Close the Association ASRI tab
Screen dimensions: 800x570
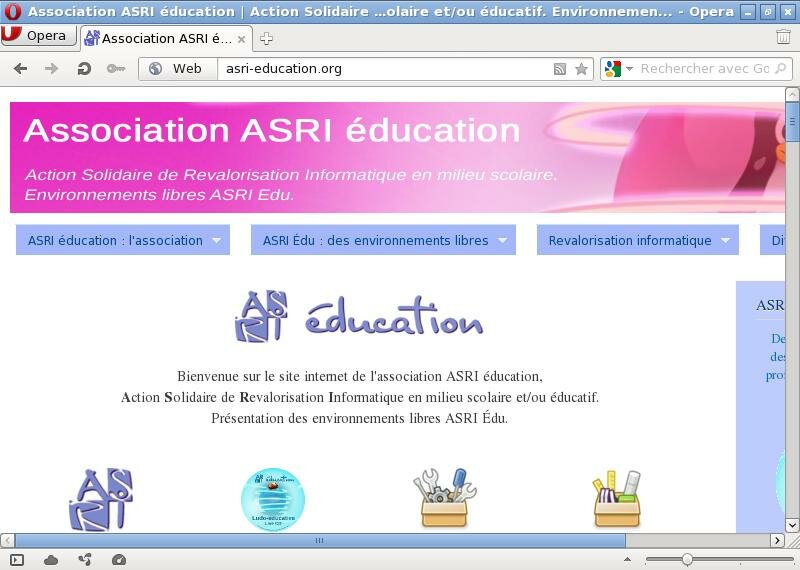[x=241, y=39]
